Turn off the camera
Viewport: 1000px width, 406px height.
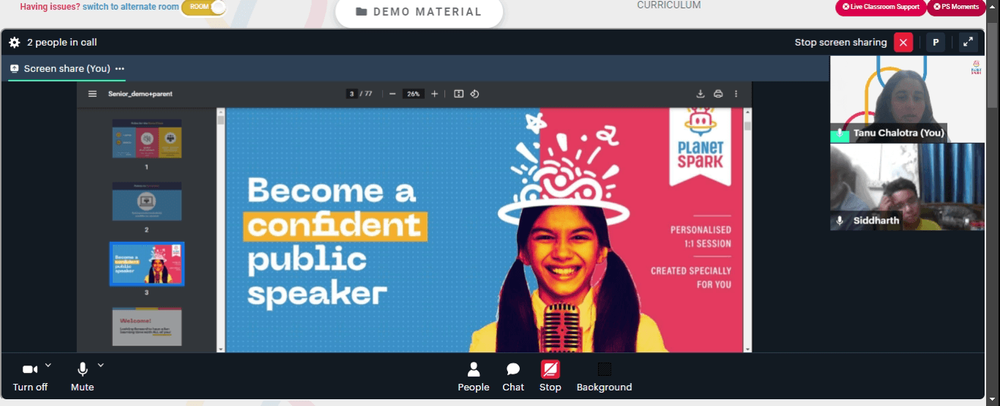30,377
